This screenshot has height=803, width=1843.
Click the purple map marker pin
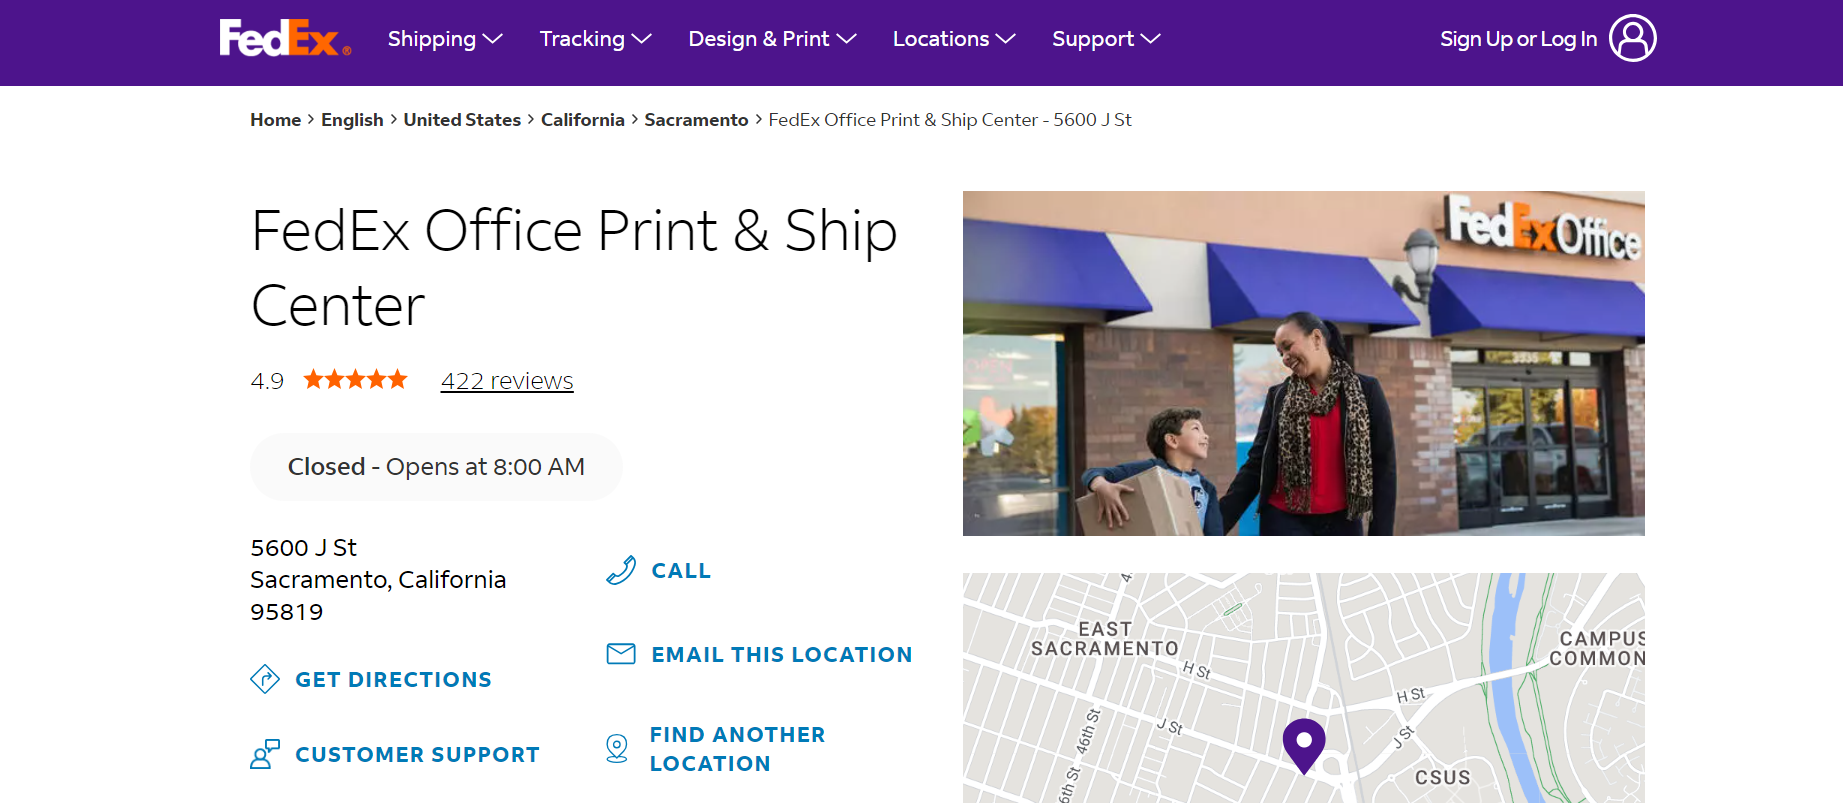(1304, 746)
